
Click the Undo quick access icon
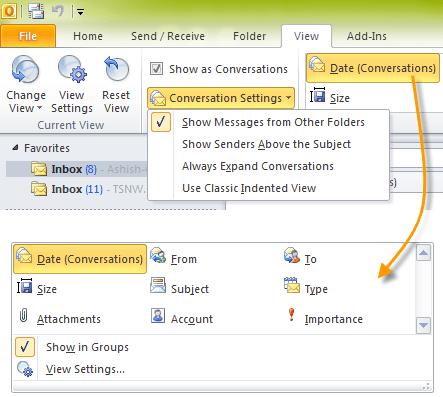point(58,11)
